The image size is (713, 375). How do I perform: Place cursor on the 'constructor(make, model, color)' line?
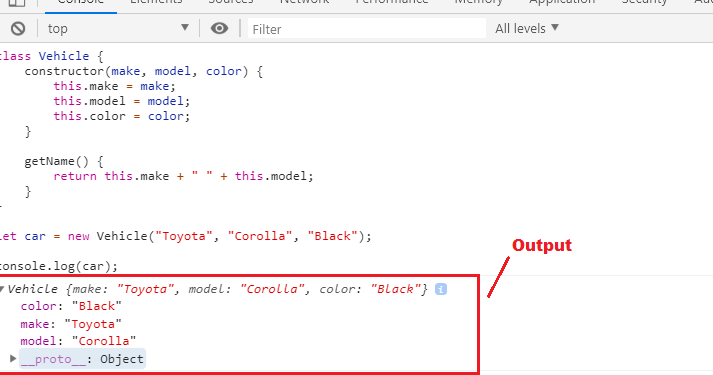(144, 71)
